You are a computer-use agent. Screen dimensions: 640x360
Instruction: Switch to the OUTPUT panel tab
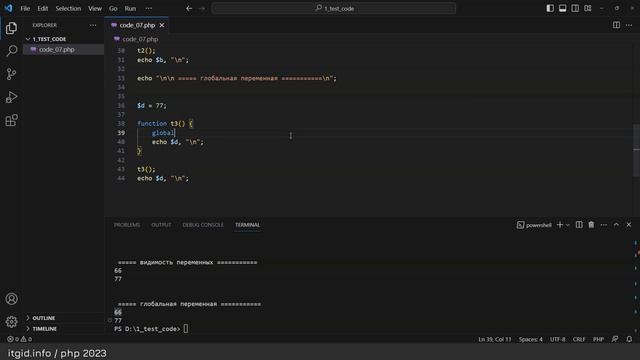click(161, 225)
